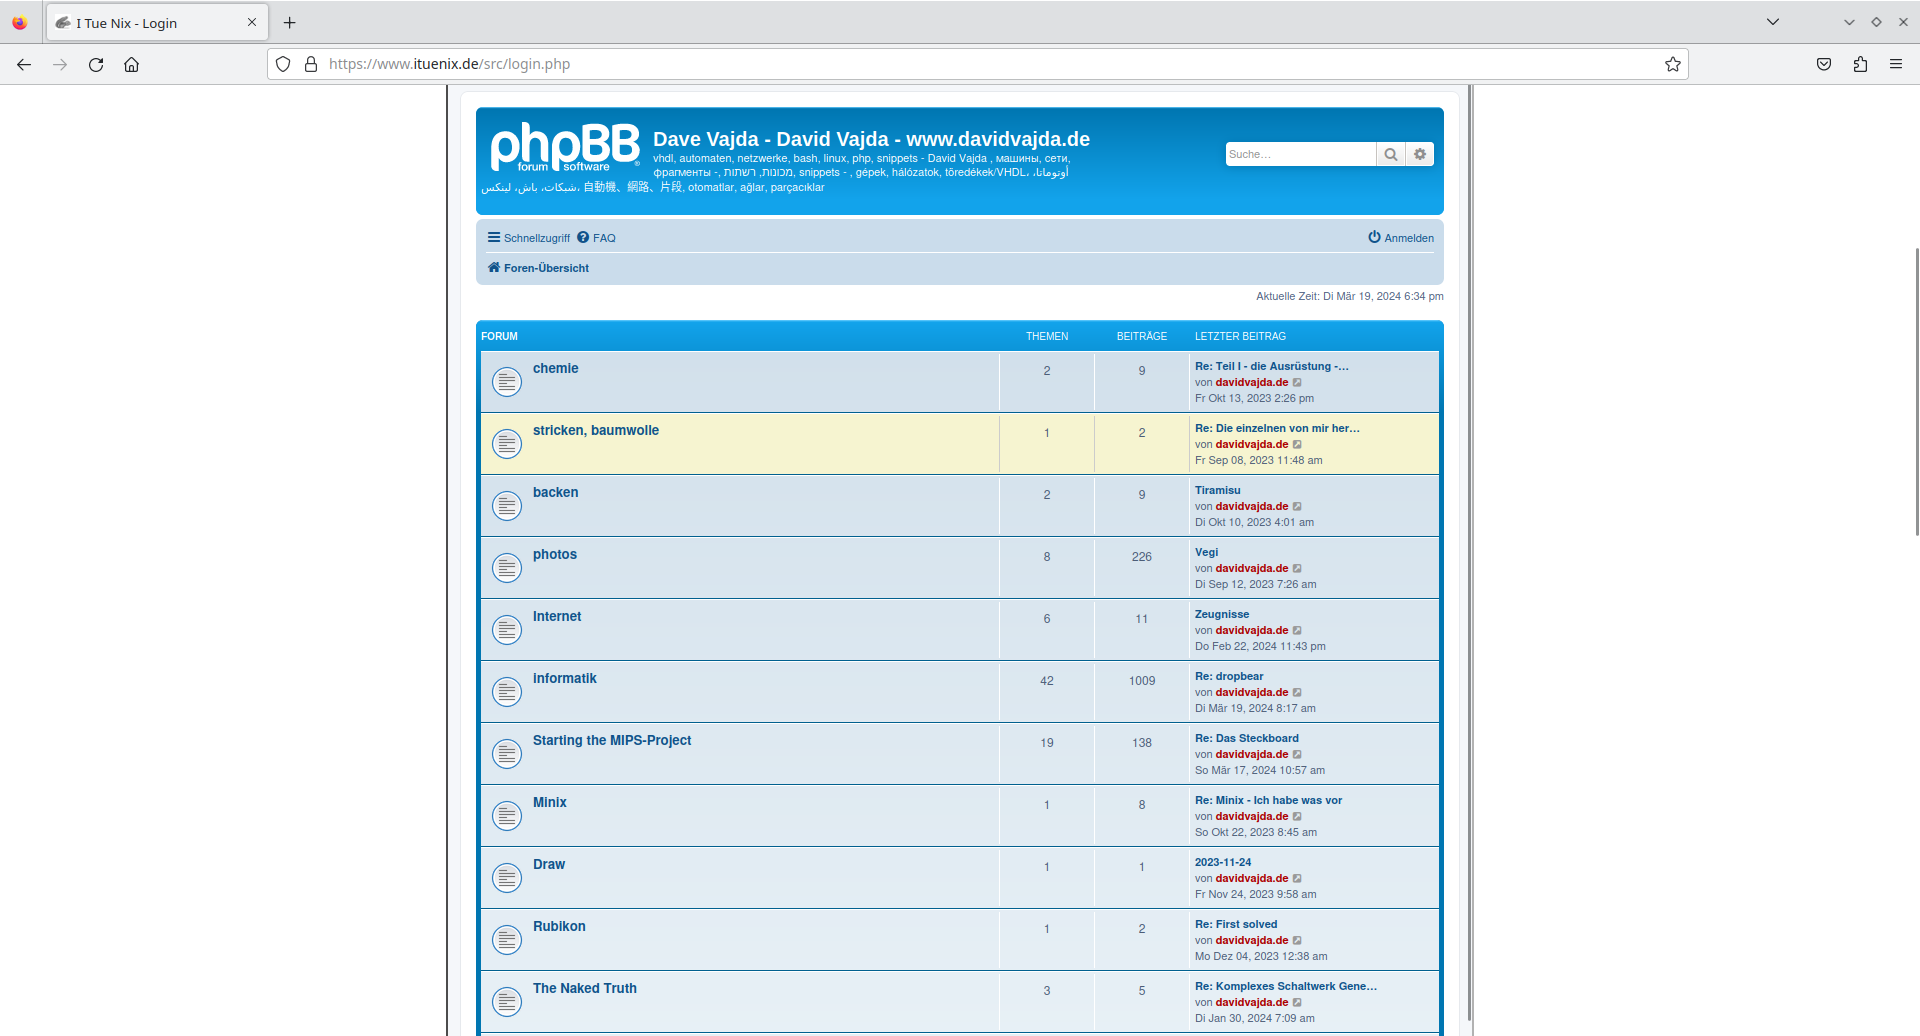Go to browser home page
Viewport: 1920px width, 1036px height.
[x=131, y=64]
